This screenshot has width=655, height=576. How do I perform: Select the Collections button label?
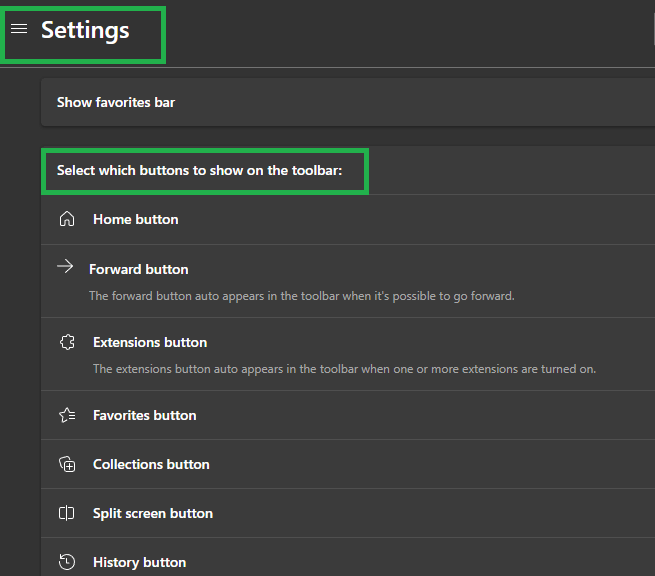[151, 464]
